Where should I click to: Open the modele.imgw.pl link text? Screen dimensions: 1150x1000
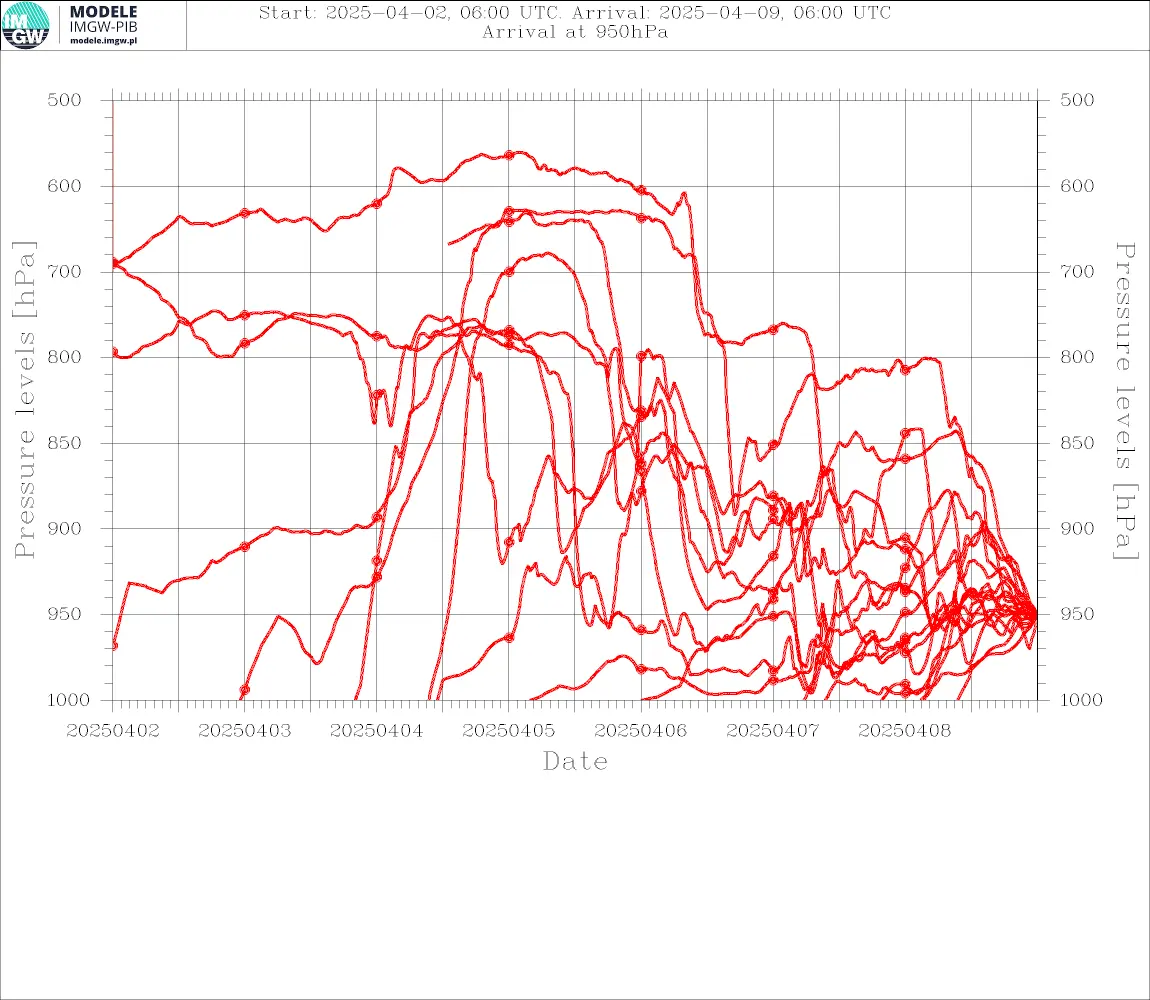point(103,41)
